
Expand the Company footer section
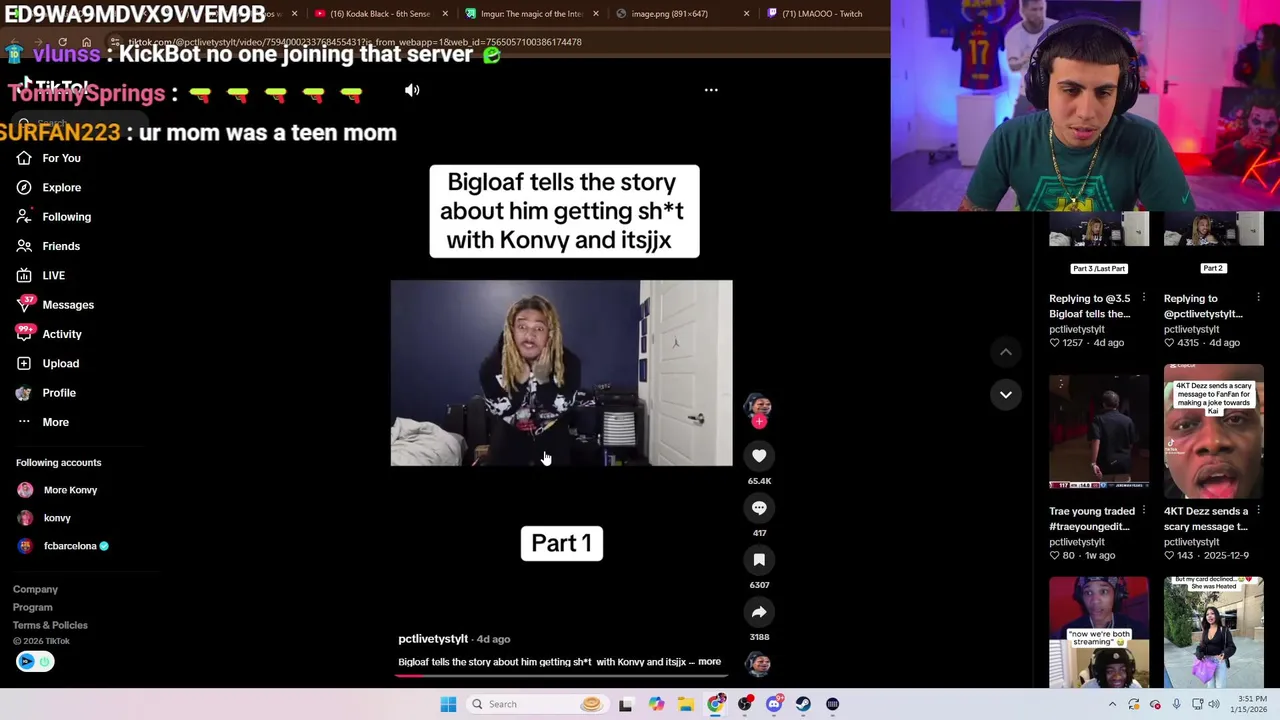point(35,589)
